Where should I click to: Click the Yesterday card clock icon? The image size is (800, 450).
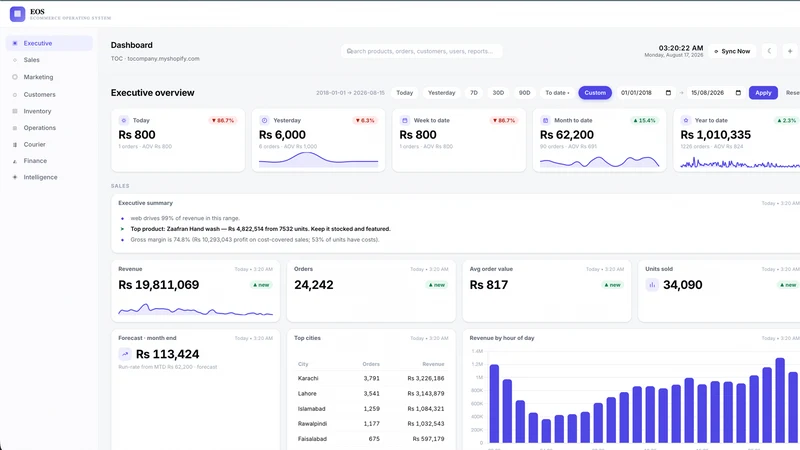click(264, 120)
